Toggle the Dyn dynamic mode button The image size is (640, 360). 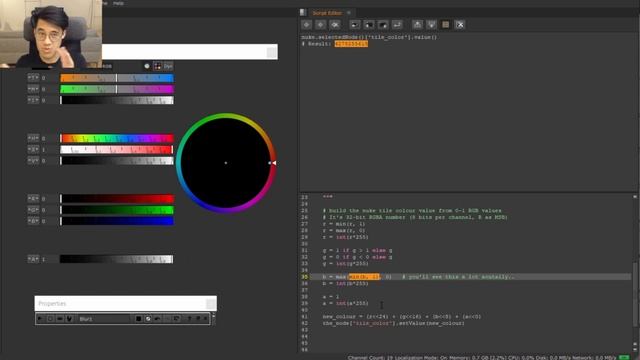(168, 66)
